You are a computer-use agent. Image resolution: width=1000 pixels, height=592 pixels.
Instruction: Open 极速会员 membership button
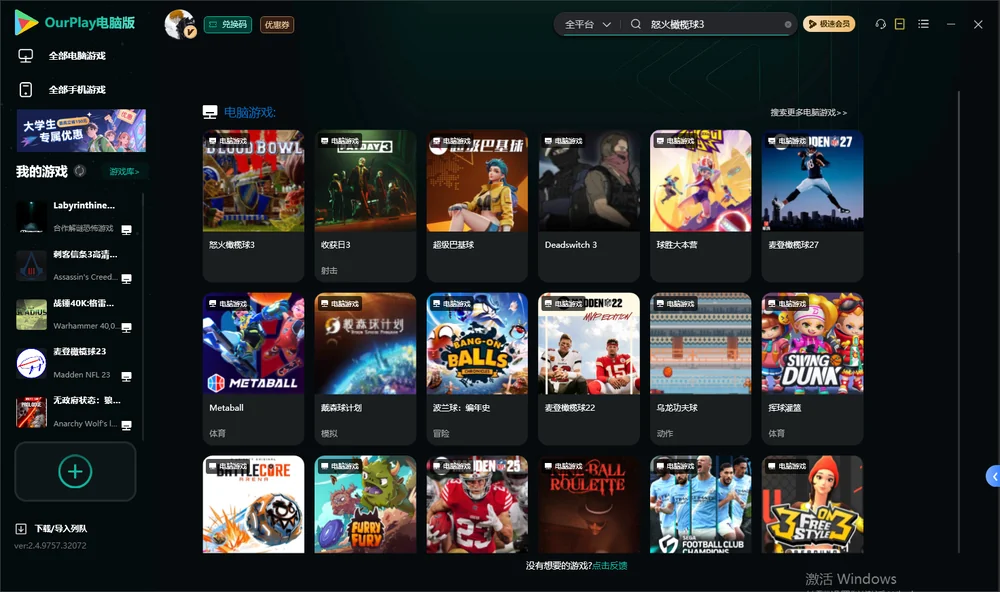pyautogui.click(x=829, y=24)
